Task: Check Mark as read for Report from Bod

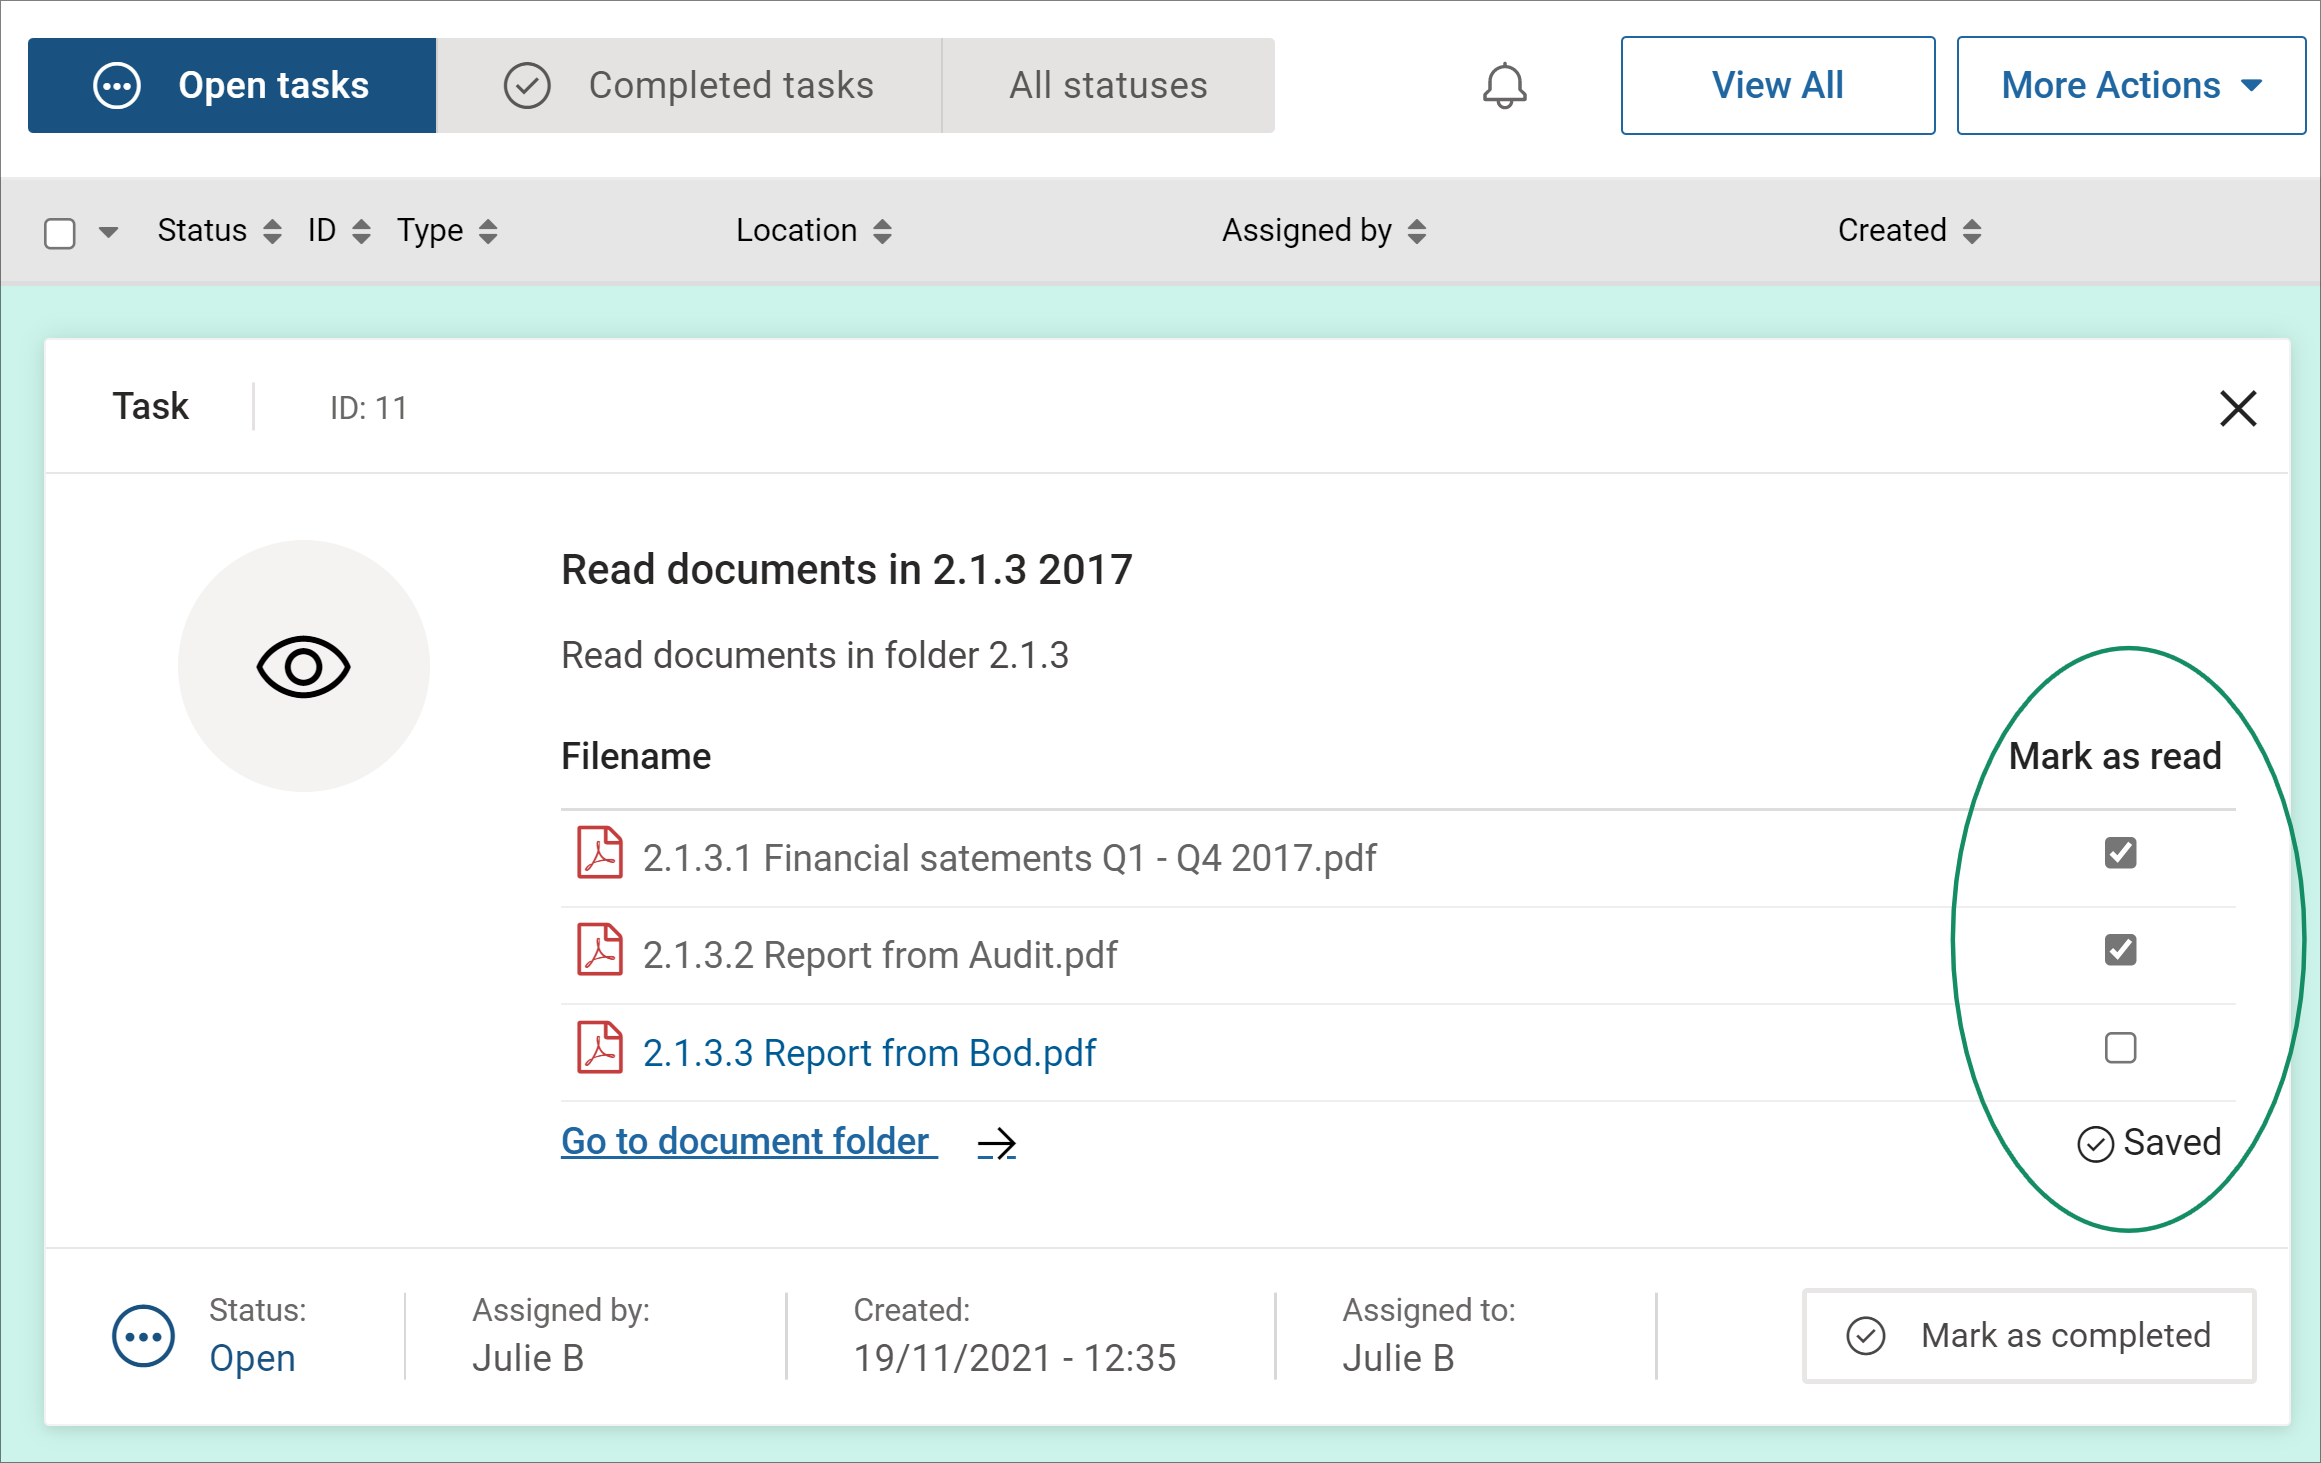Action: [2120, 1048]
